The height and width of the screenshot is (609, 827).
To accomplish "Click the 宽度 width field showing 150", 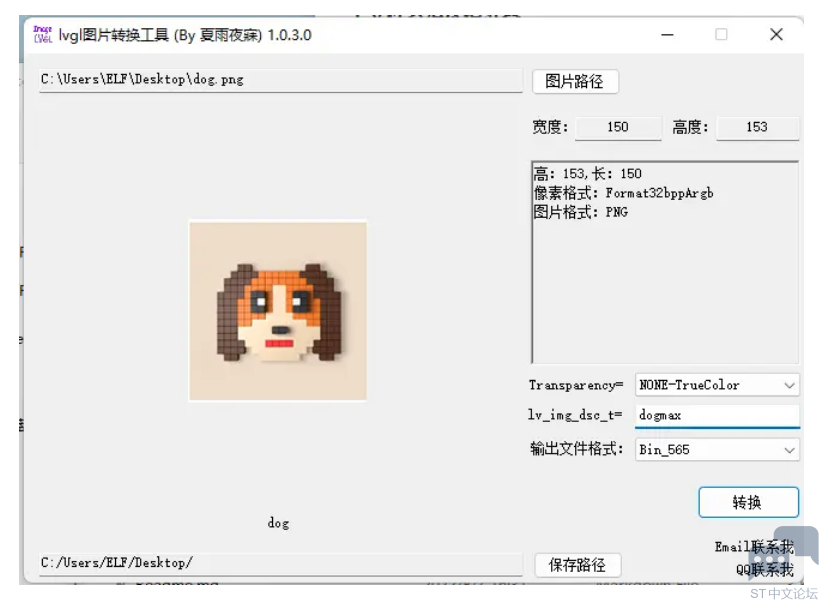I will (x=618, y=127).
